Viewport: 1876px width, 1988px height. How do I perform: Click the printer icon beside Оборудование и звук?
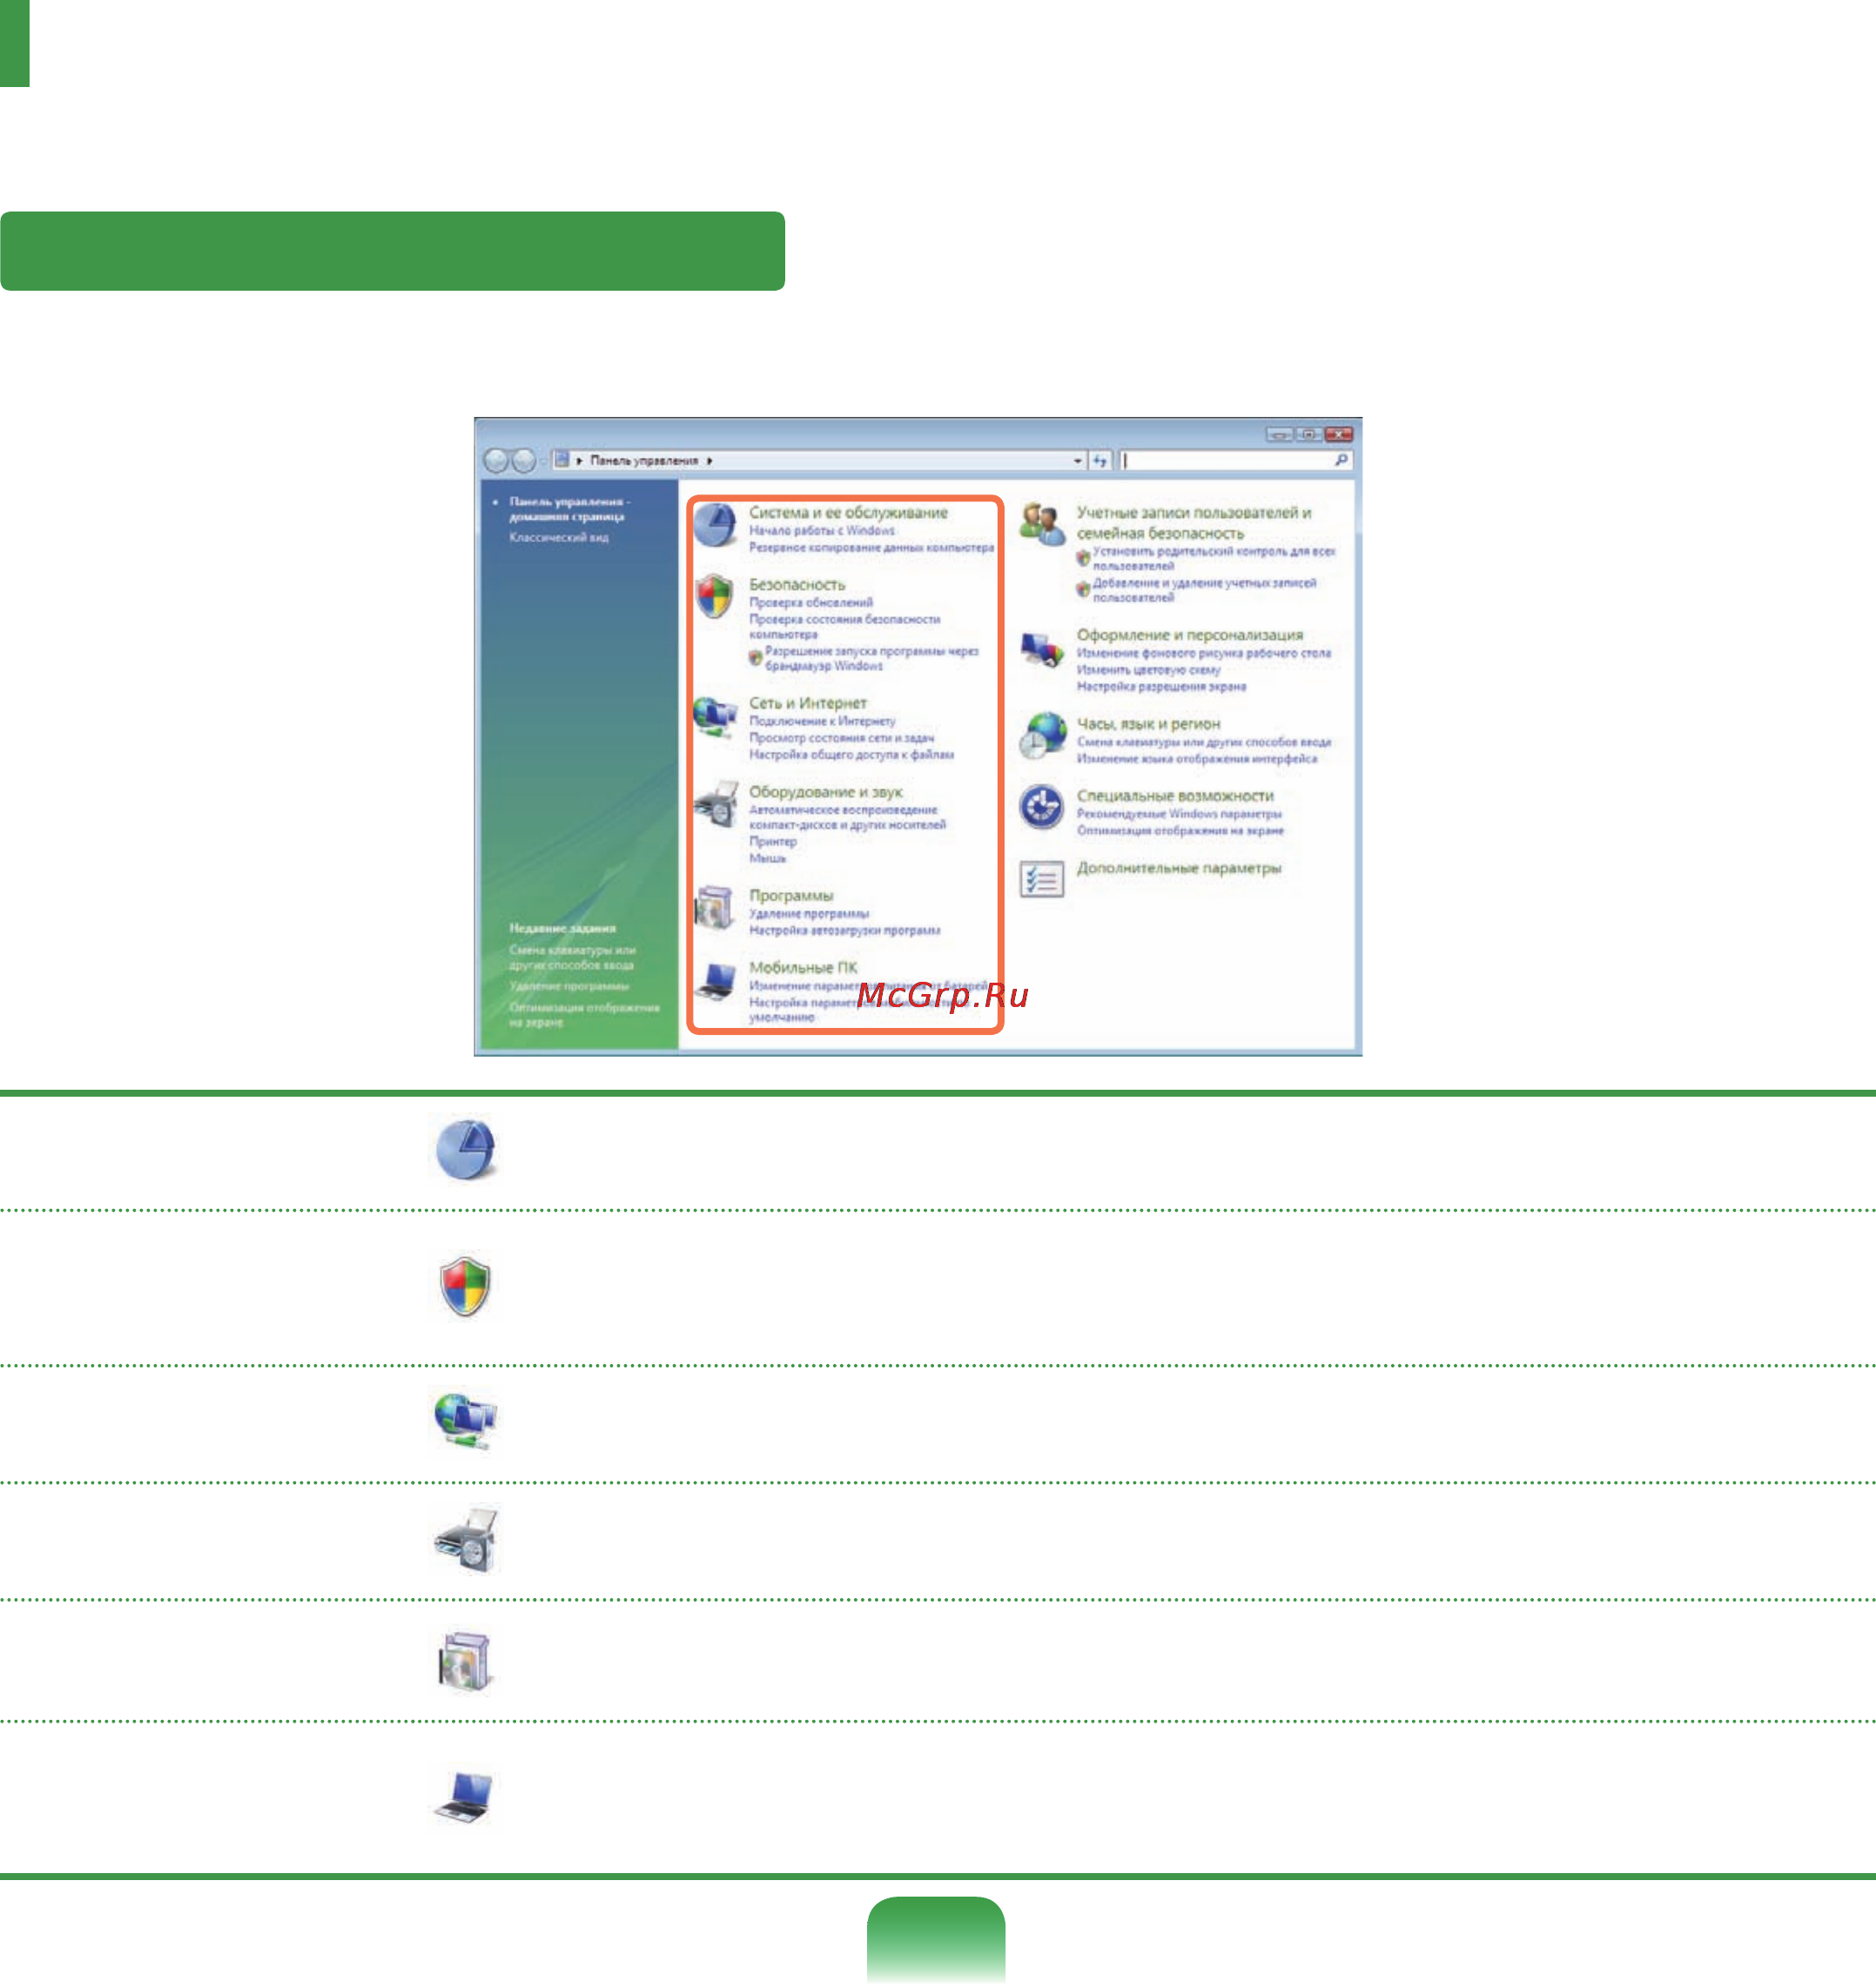(x=715, y=805)
